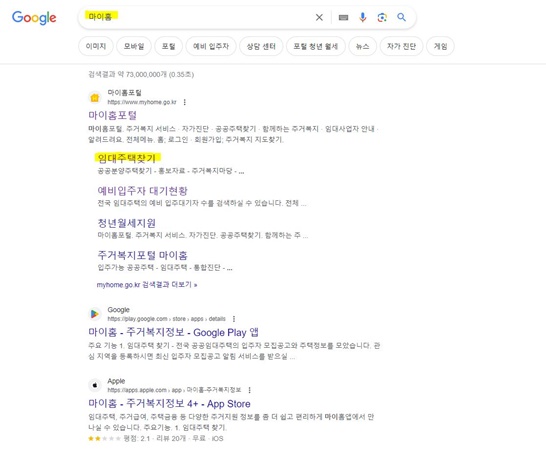Click the star rating under App Store result

pos(104,438)
